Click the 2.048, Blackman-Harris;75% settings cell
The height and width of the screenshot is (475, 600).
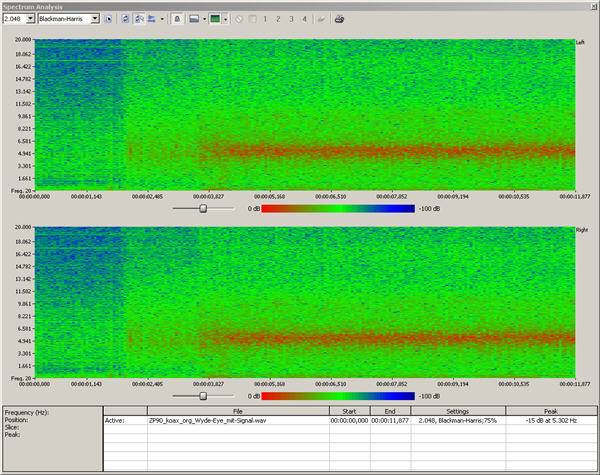tap(458, 420)
